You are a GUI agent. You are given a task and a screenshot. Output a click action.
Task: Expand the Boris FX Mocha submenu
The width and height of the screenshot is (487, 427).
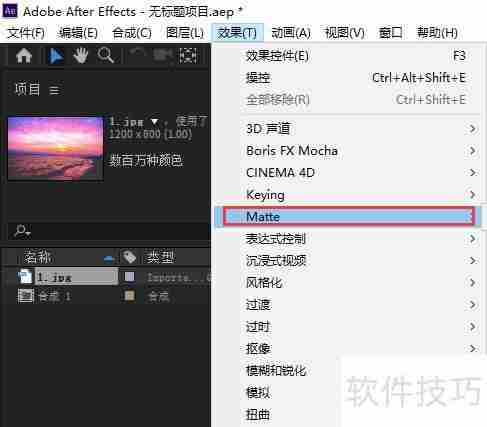tap(347, 151)
